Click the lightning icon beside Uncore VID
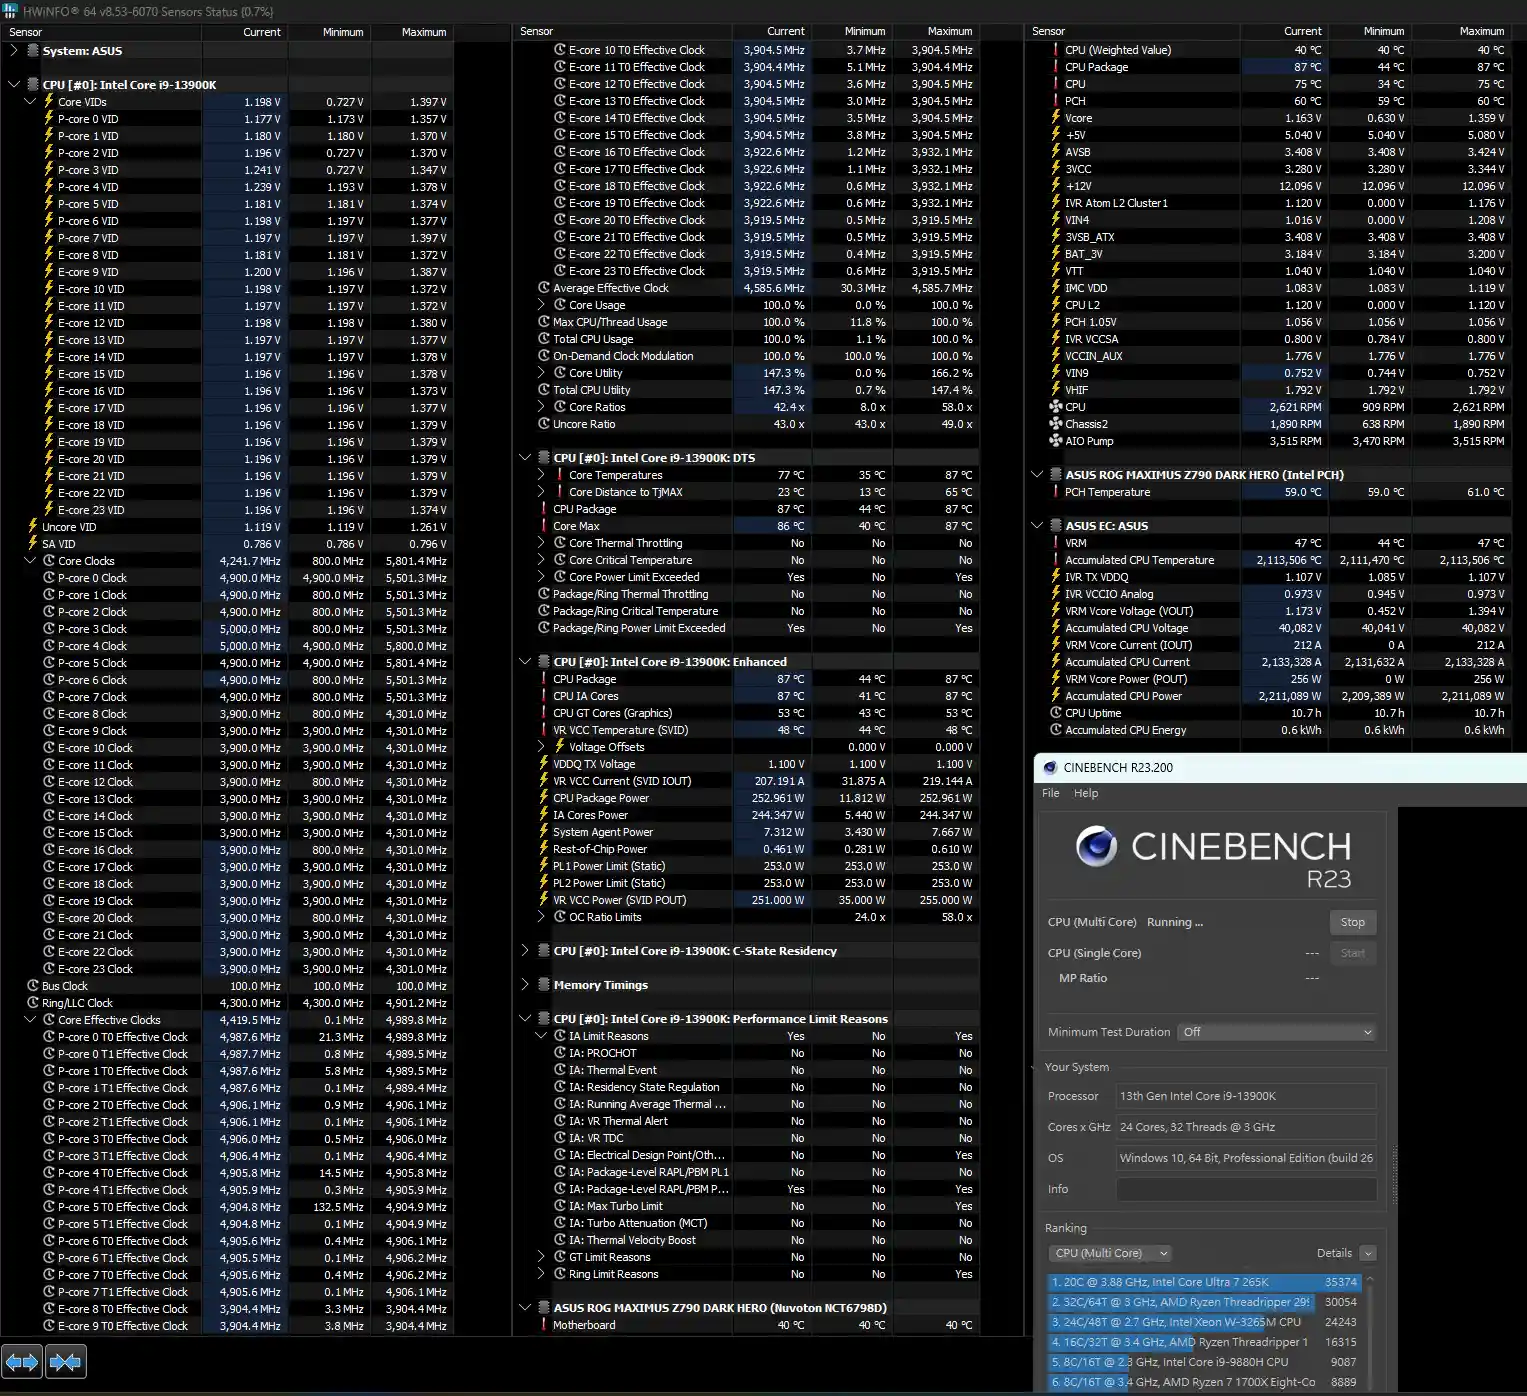Image resolution: width=1527 pixels, height=1396 pixels. [x=33, y=527]
